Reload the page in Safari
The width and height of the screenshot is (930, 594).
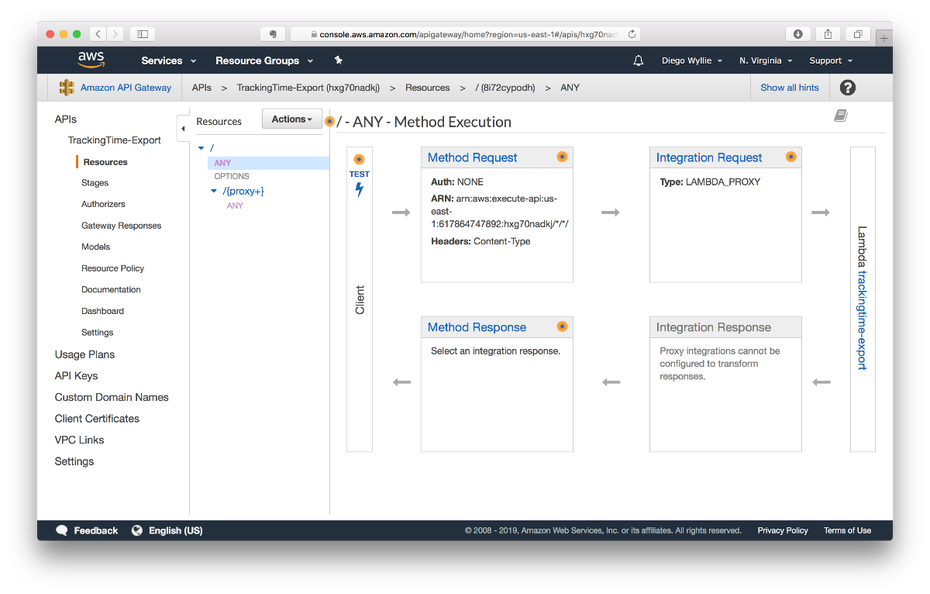[632, 34]
